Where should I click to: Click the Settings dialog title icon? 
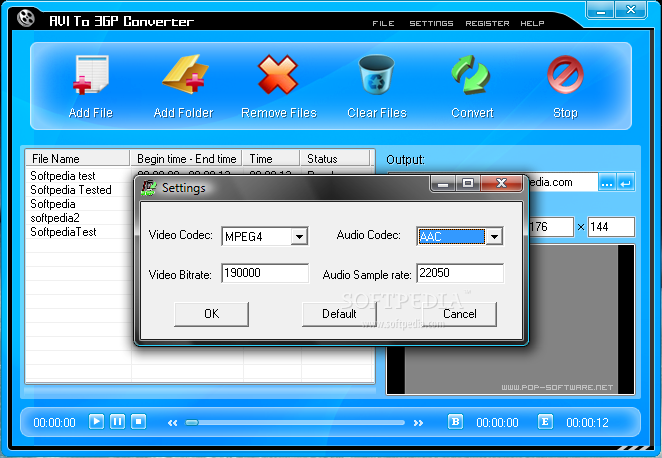[x=148, y=187]
